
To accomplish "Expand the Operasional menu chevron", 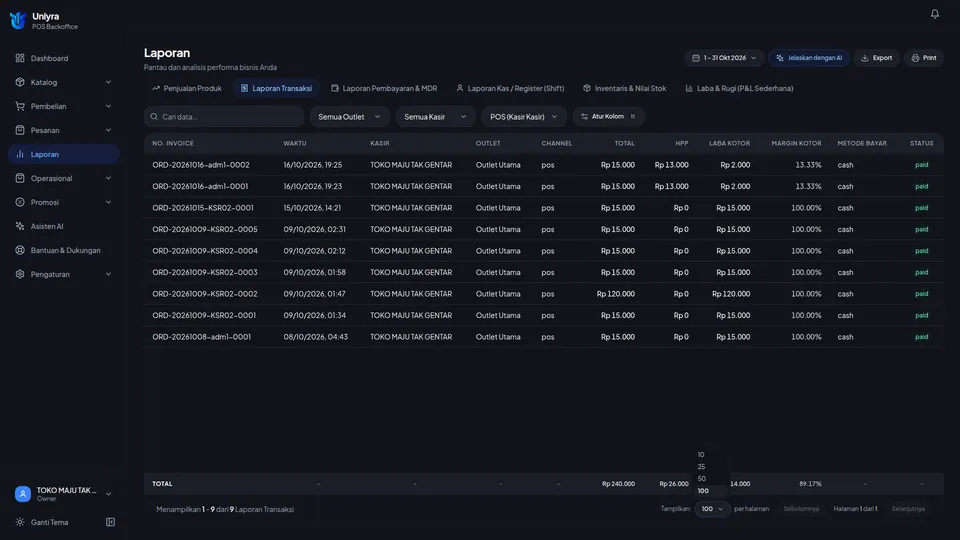I will click(108, 178).
